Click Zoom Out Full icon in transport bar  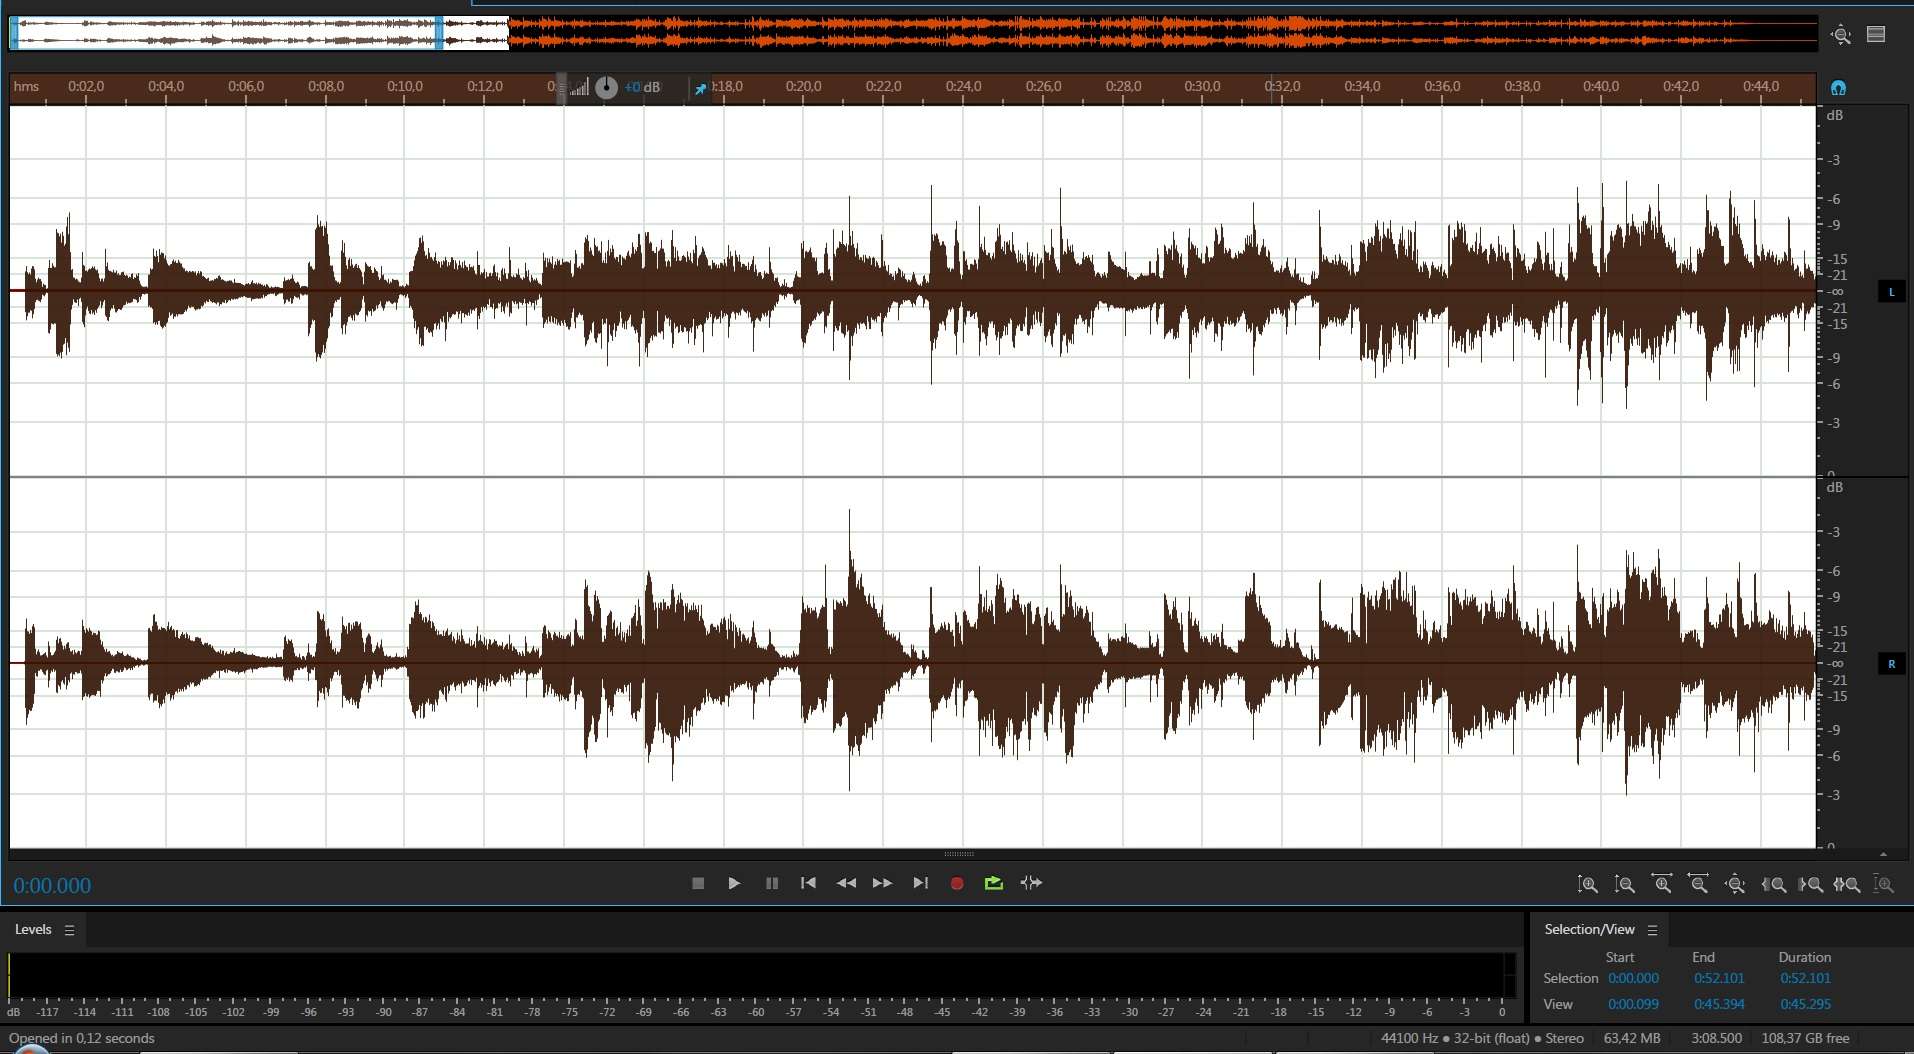tap(1735, 884)
